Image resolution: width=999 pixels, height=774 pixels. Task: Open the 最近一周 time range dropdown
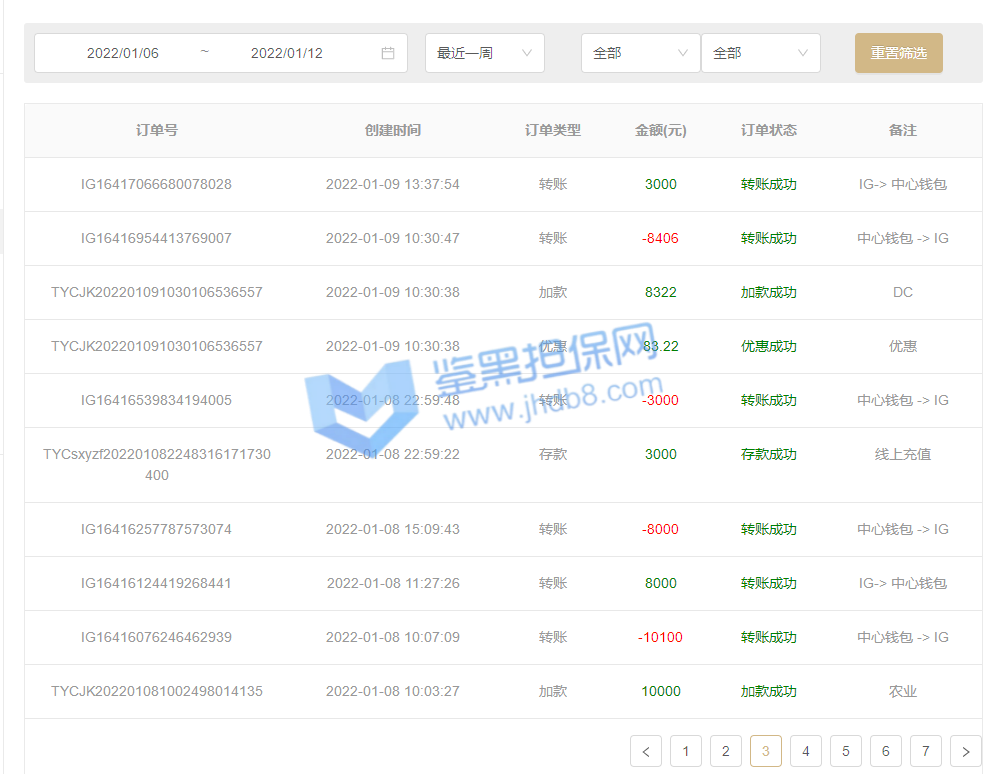click(x=484, y=53)
